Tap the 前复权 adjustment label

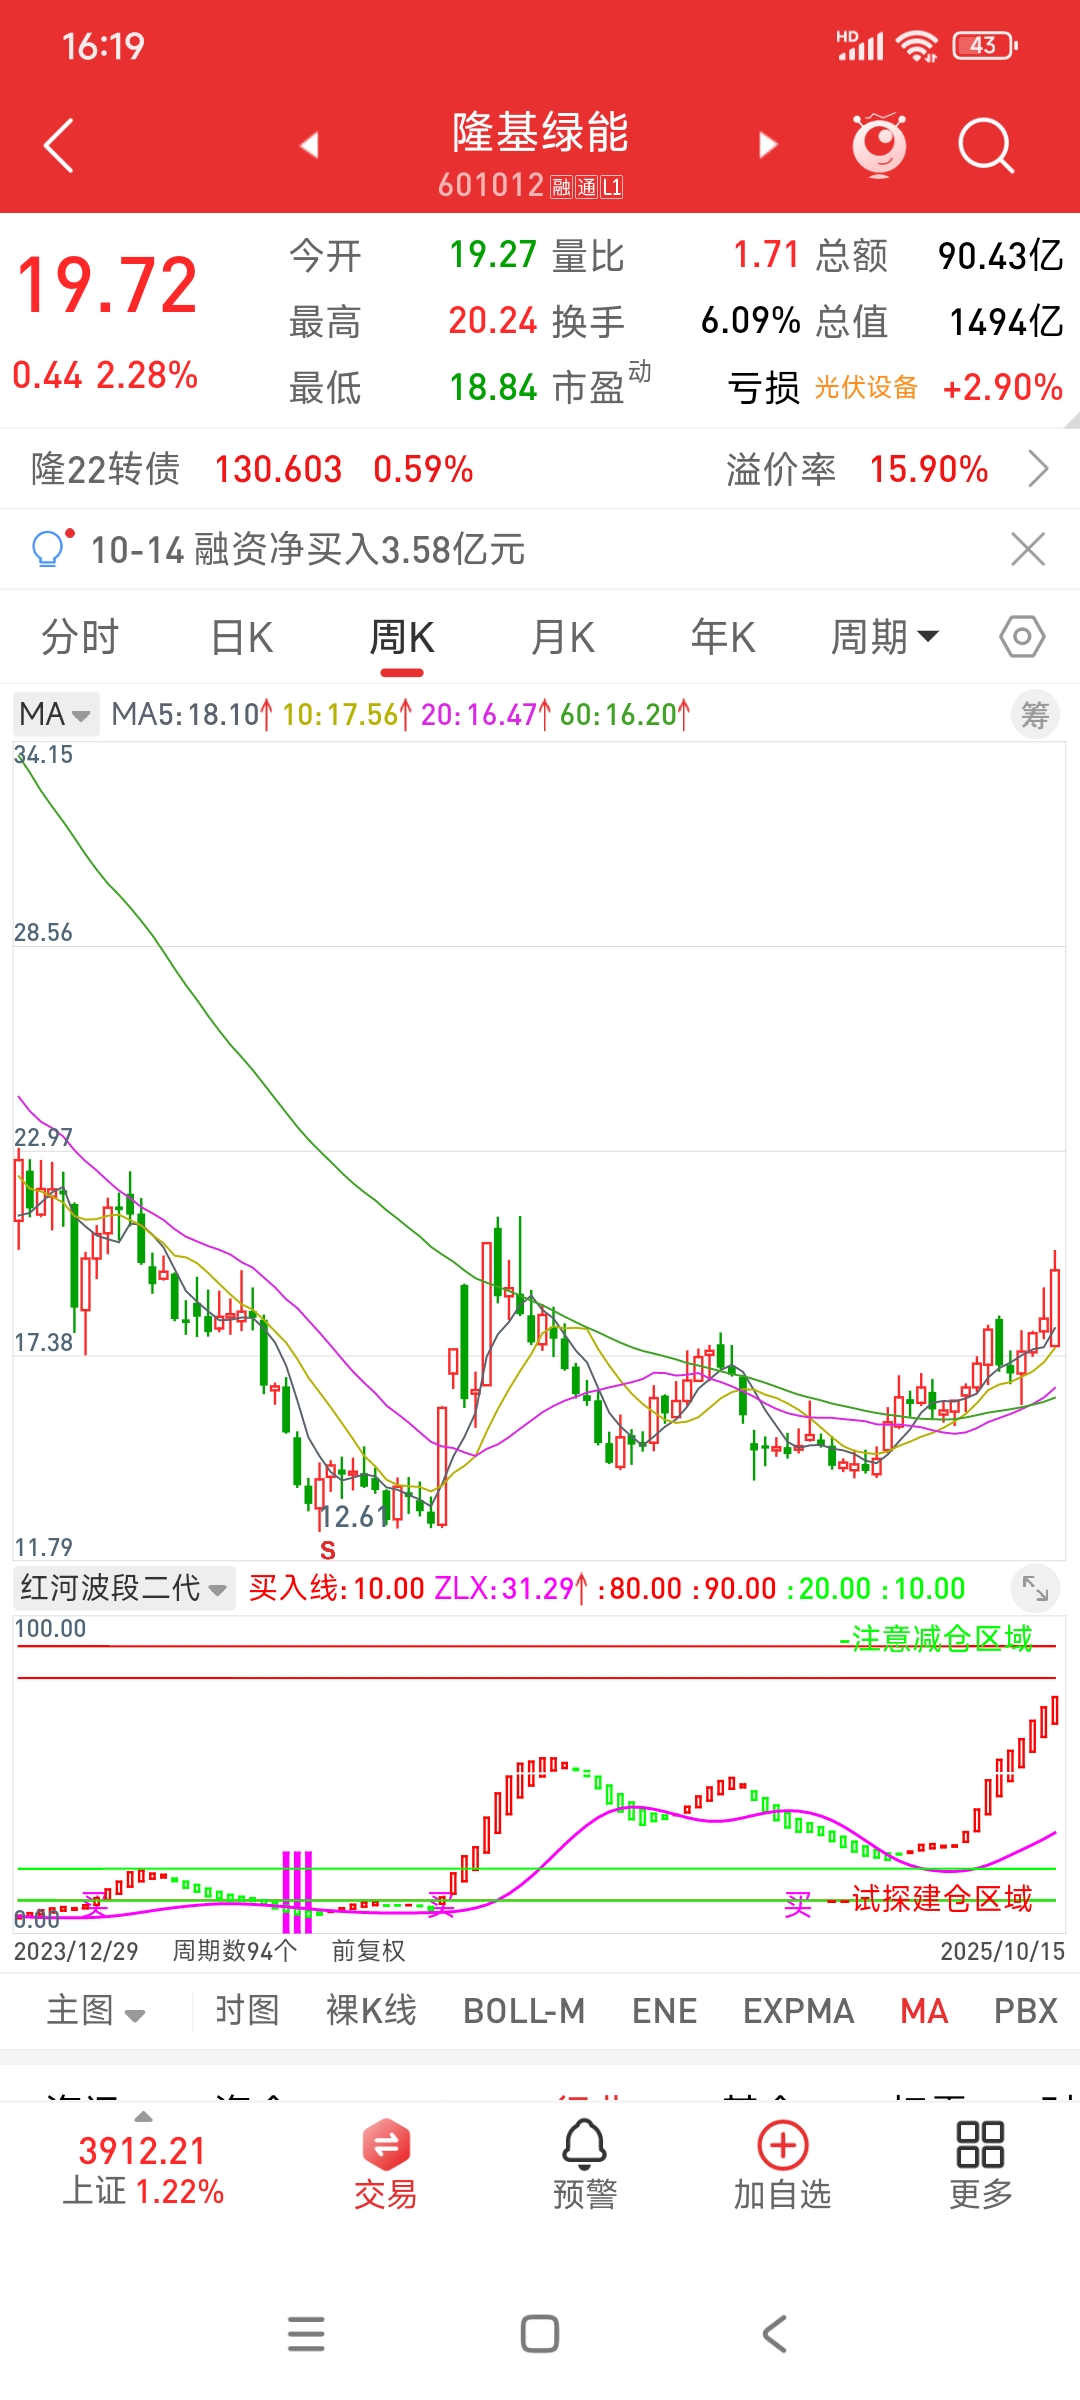point(368,1950)
